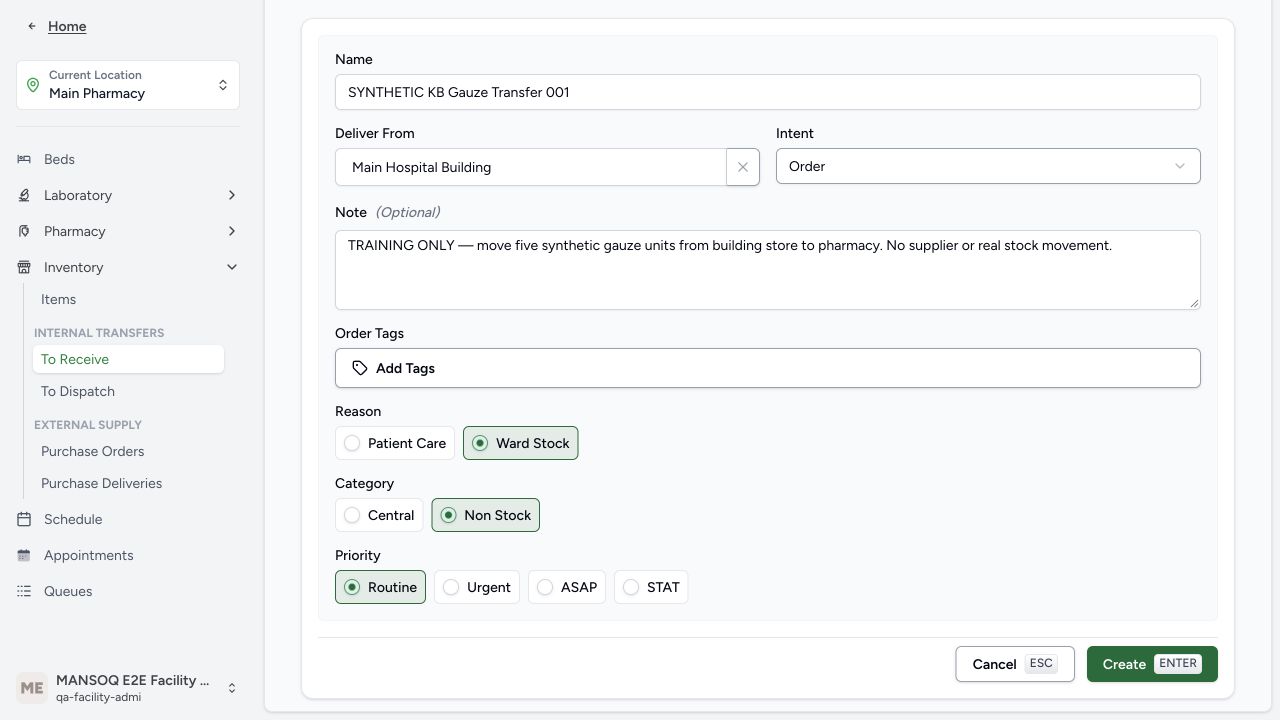Choose the Central category

[x=379, y=515]
